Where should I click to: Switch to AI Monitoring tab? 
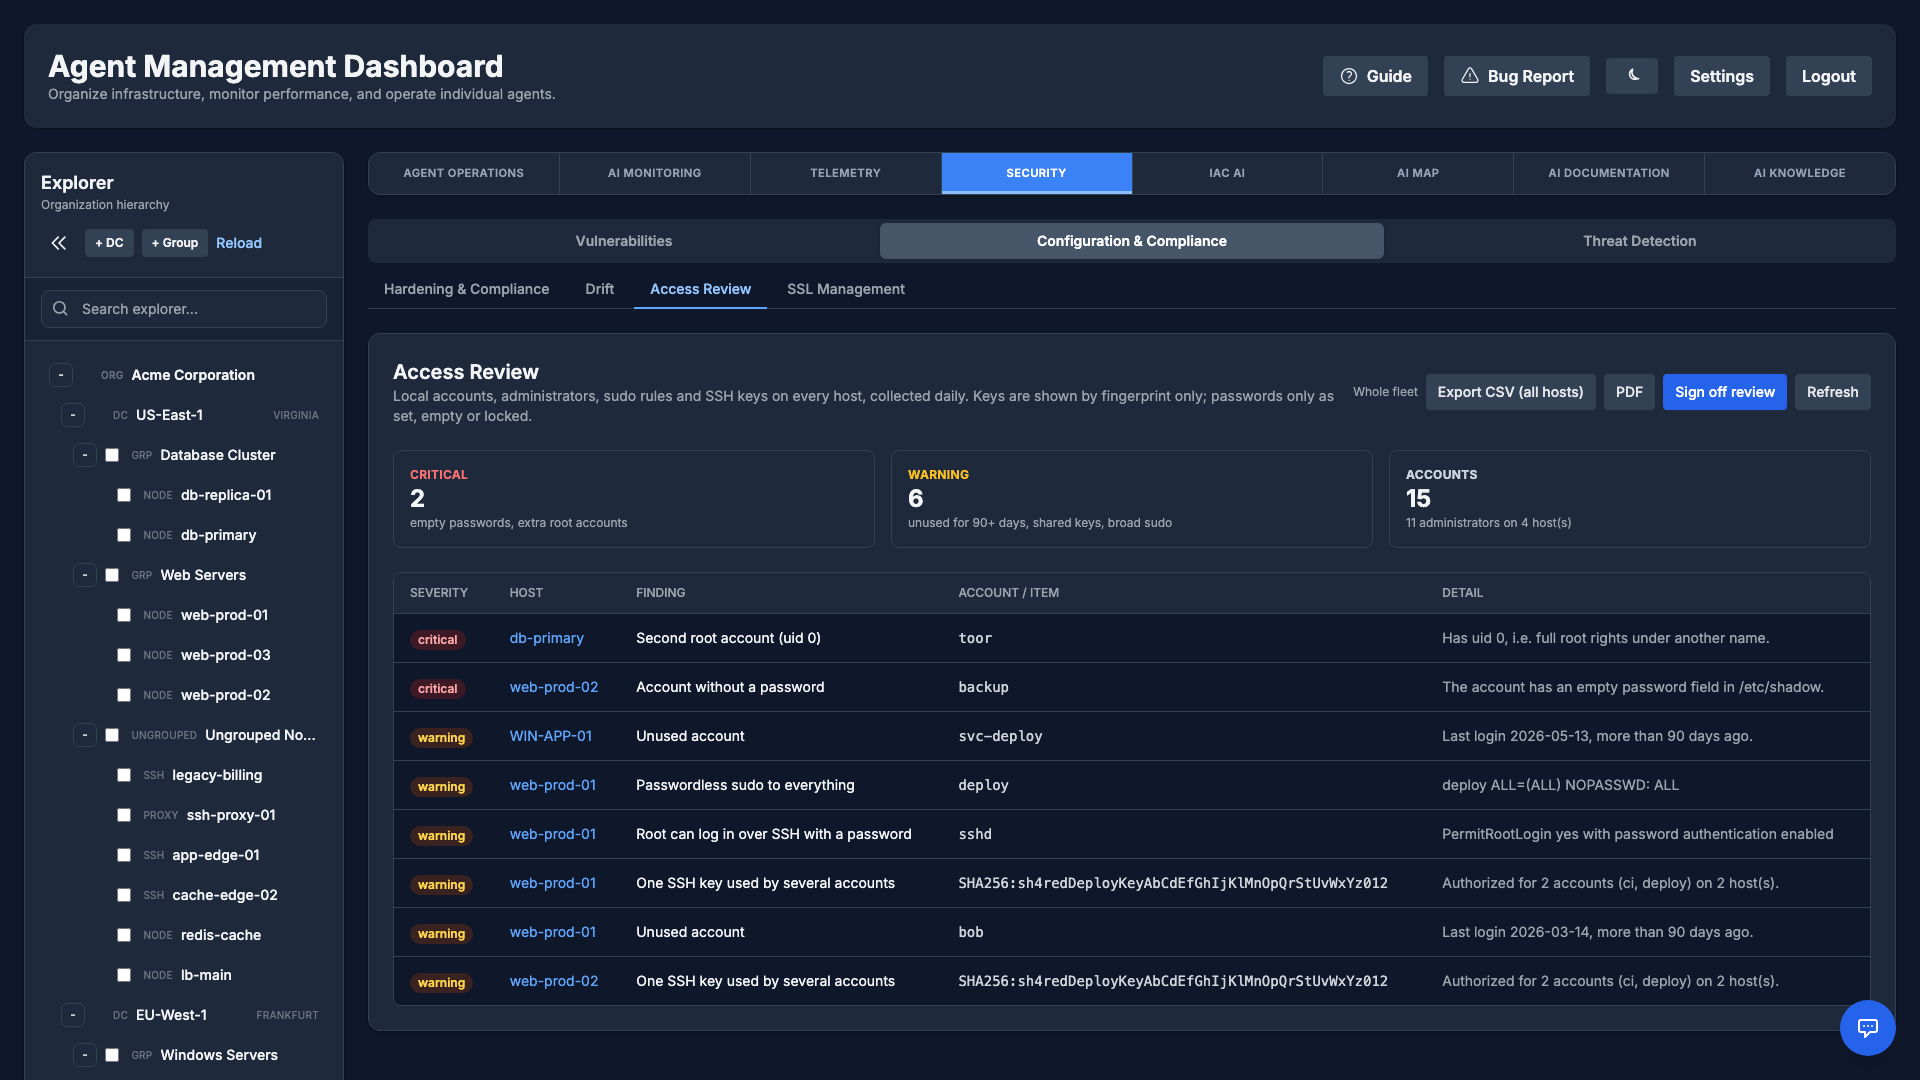point(655,173)
